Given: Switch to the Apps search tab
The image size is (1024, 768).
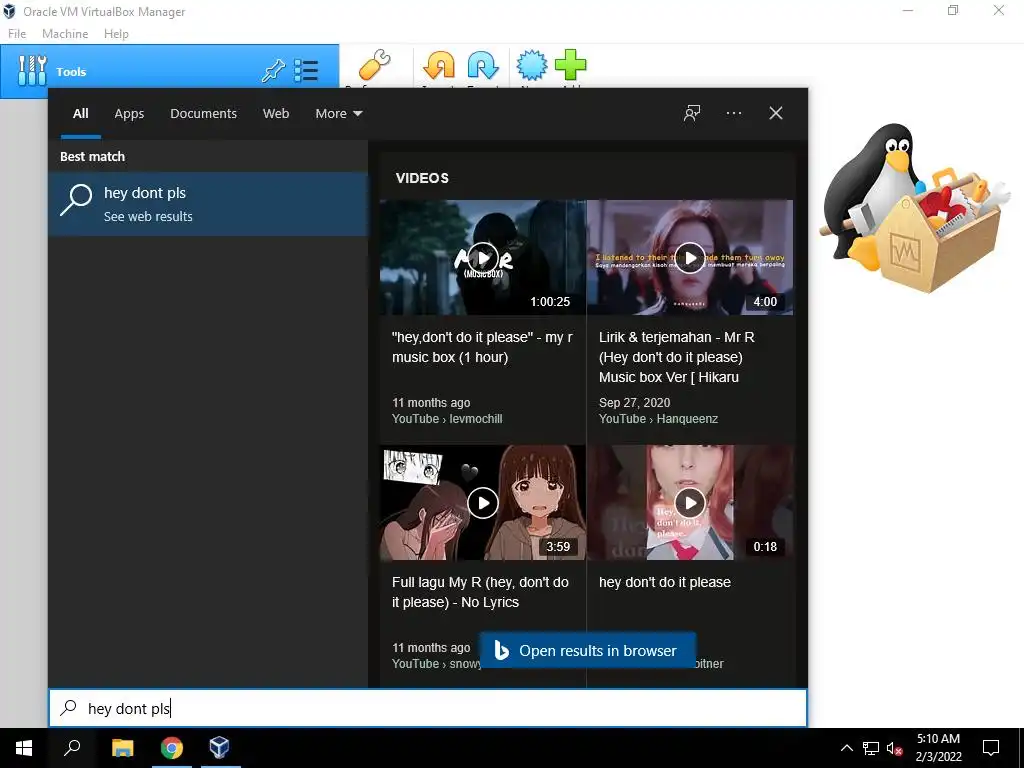Looking at the screenshot, I should tap(129, 114).
